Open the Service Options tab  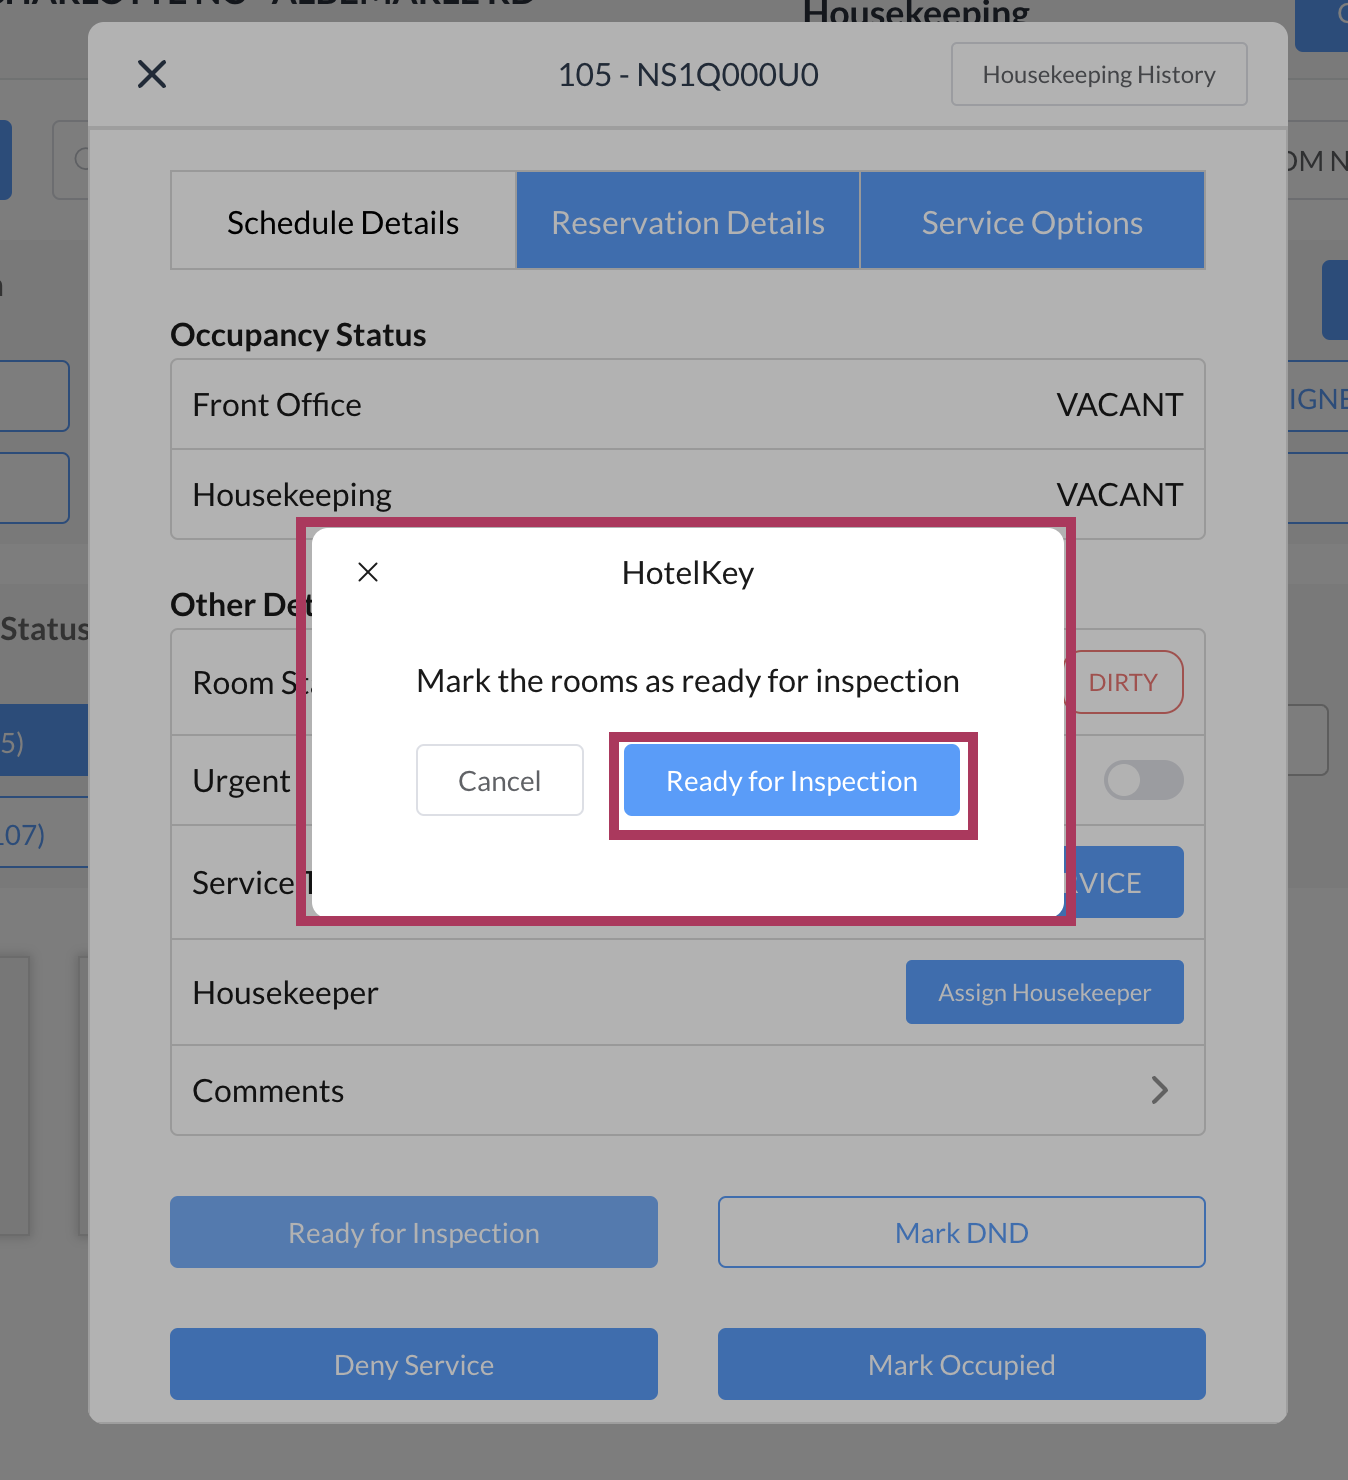point(1032,221)
